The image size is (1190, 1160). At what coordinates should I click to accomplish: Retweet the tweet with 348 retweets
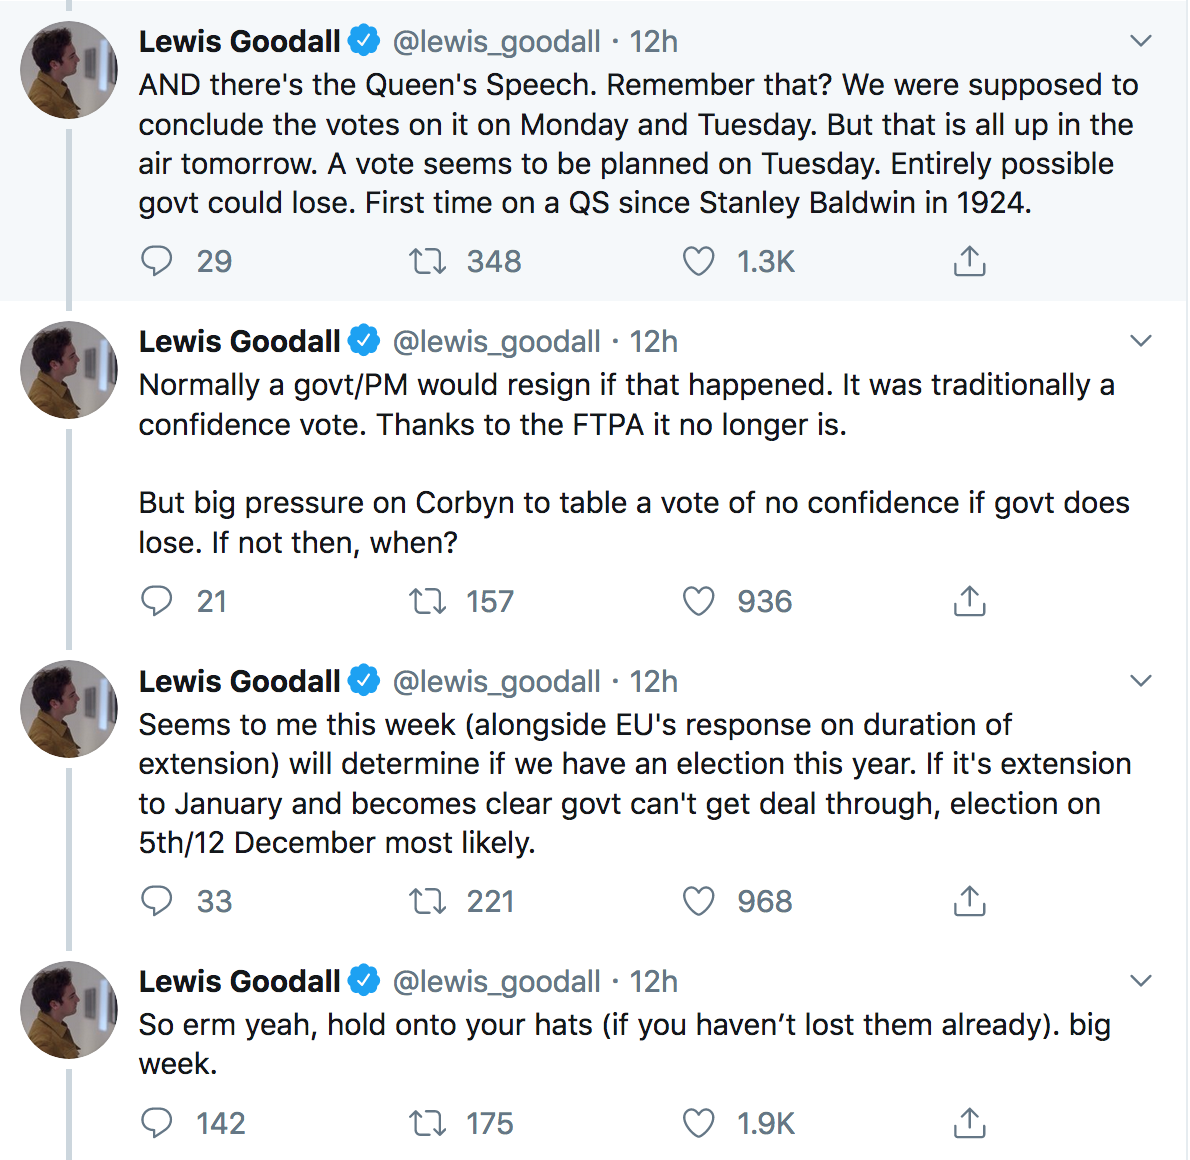(427, 261)
